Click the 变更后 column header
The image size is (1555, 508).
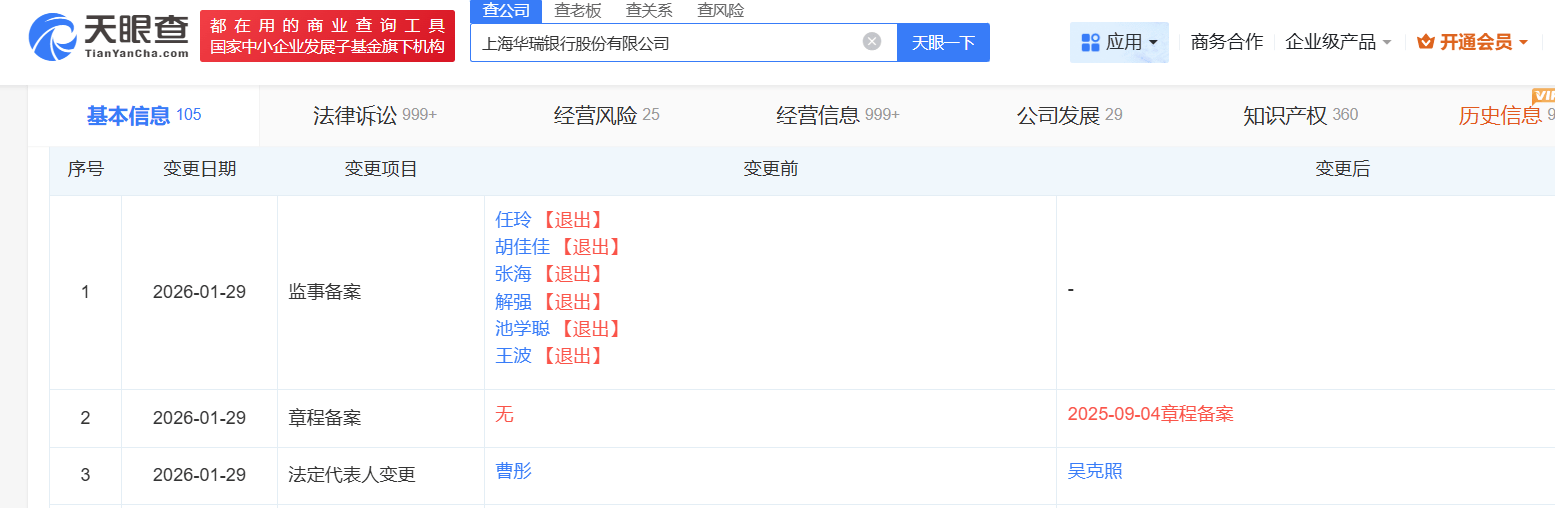coord(1342,169)
